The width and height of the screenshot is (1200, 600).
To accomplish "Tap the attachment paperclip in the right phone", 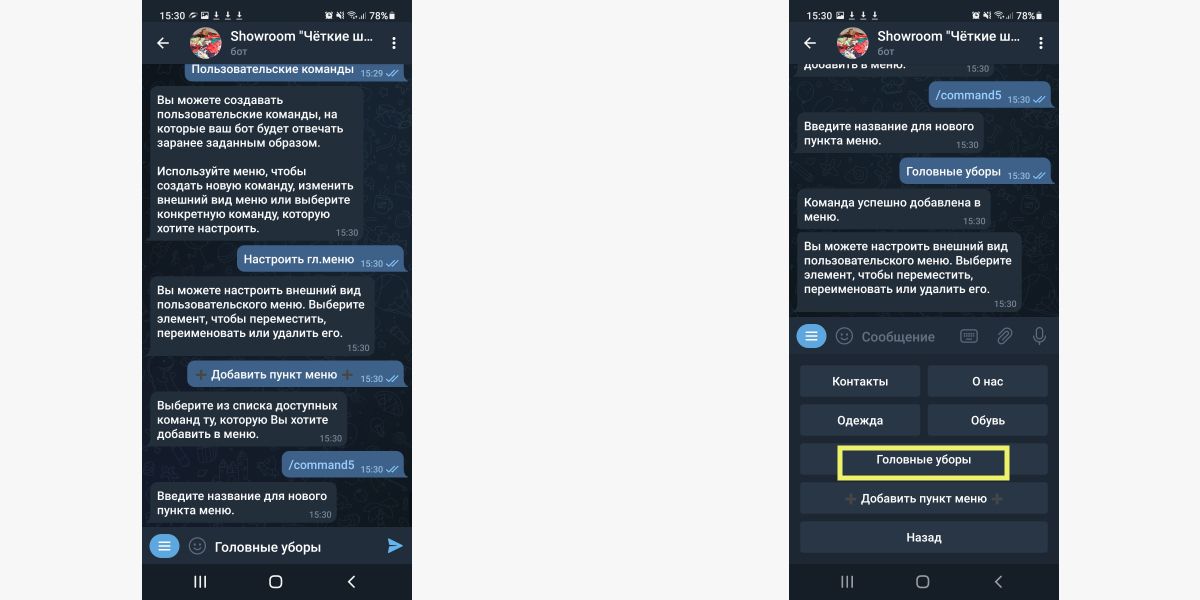I will click(x=1005, y=336).
